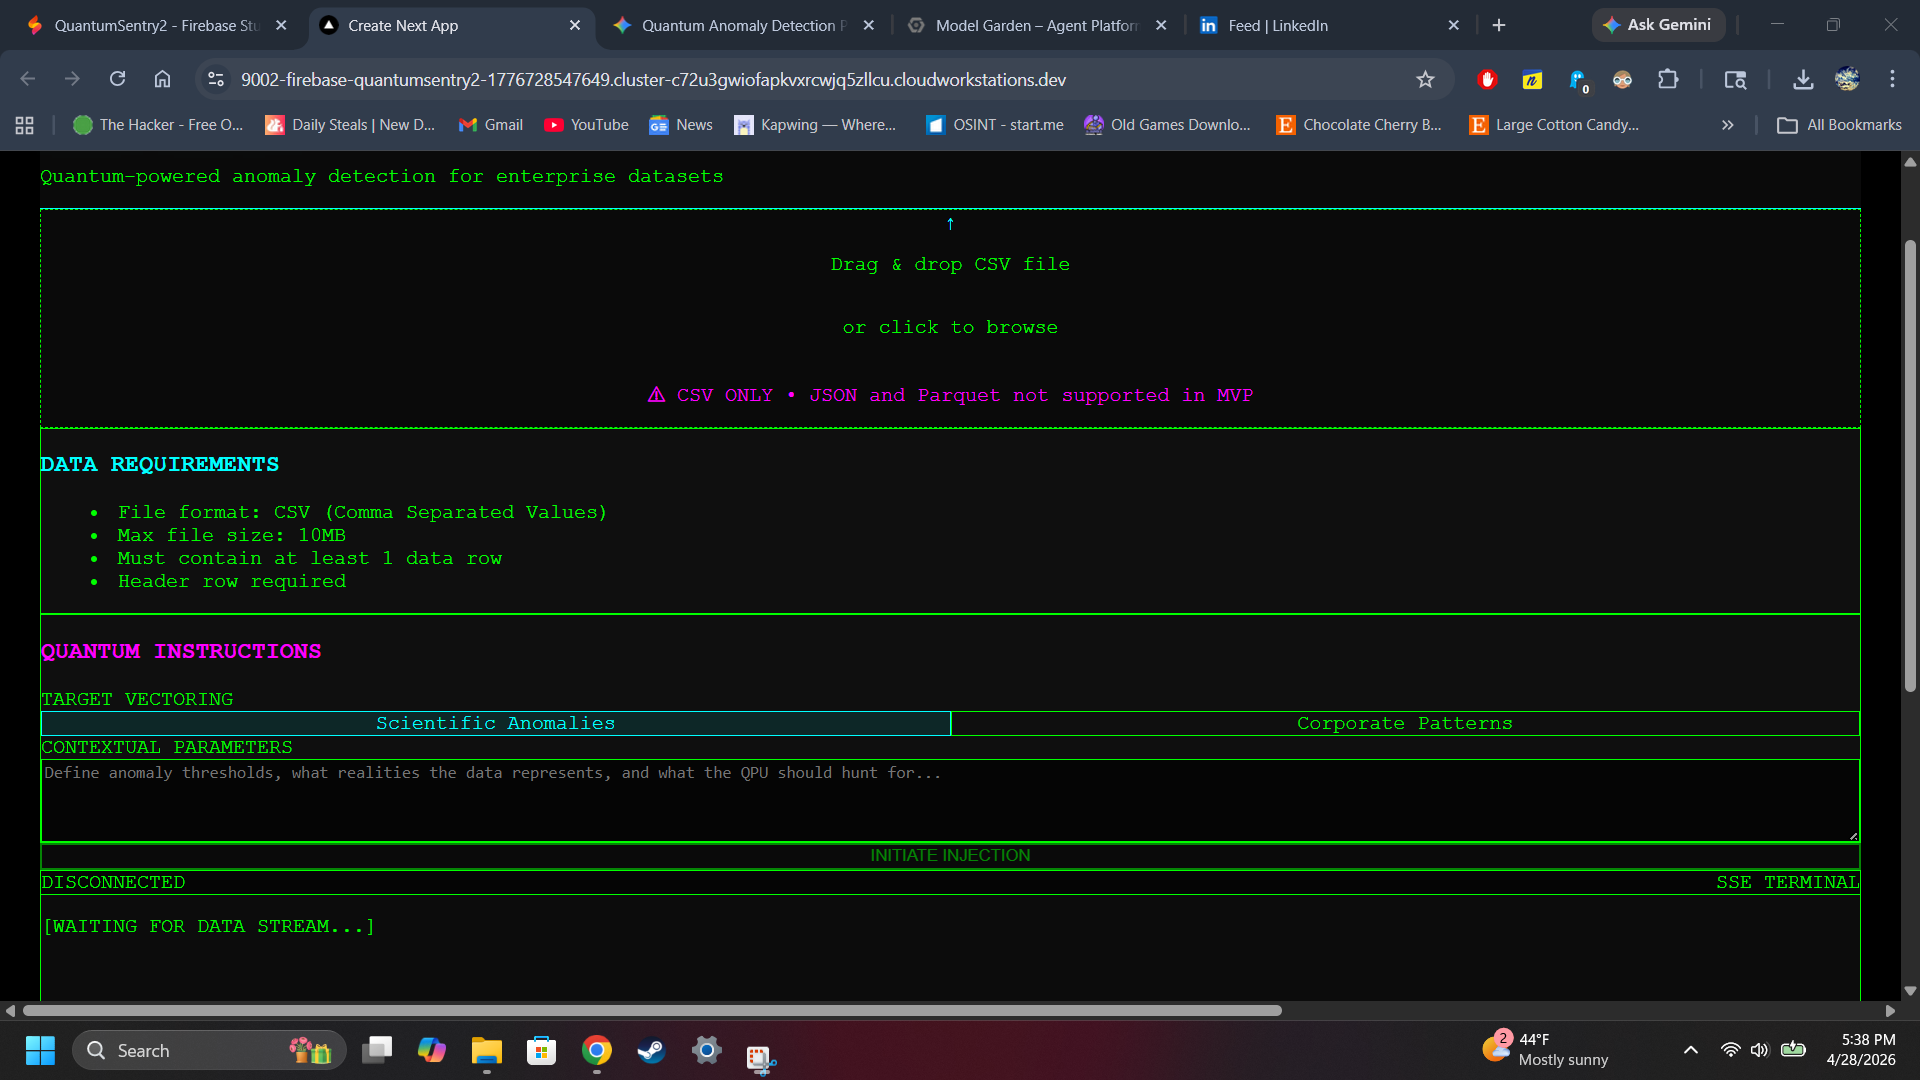Click horizontal scrollbar at page bottom
This screenshot has width=1920, height=1080.
pos(650,1010)
